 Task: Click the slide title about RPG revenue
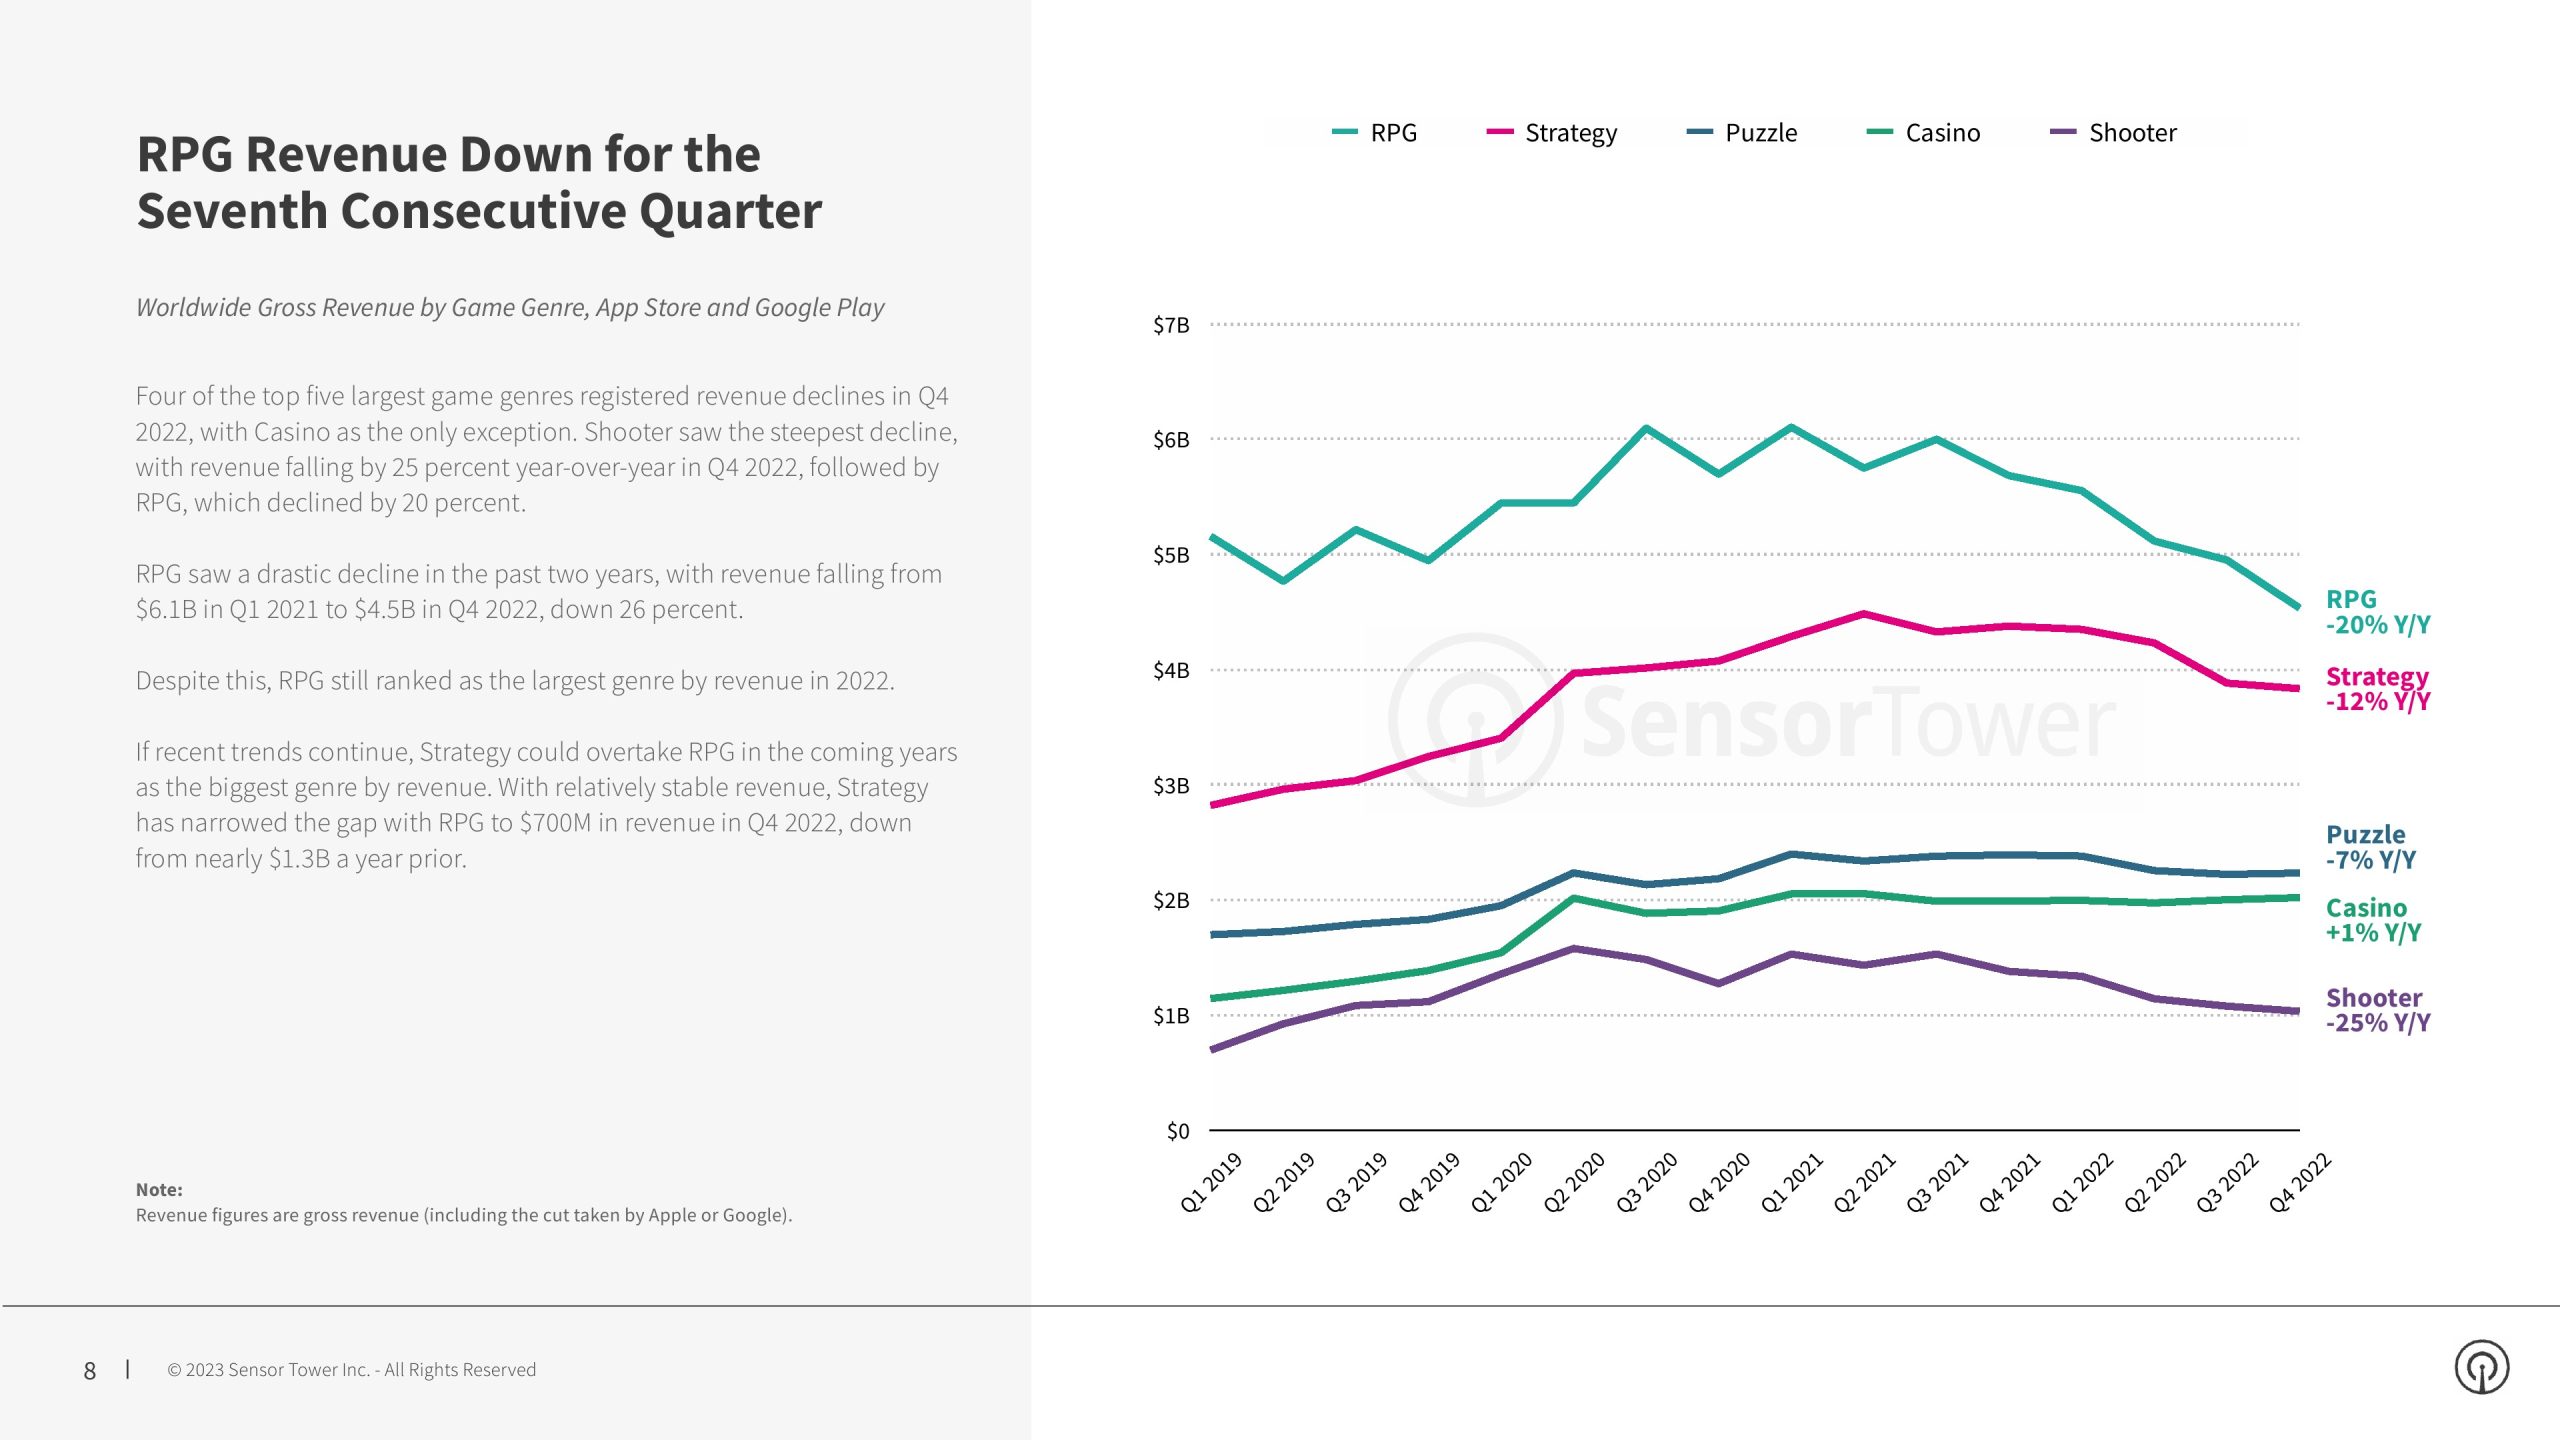tap(479, 182)
